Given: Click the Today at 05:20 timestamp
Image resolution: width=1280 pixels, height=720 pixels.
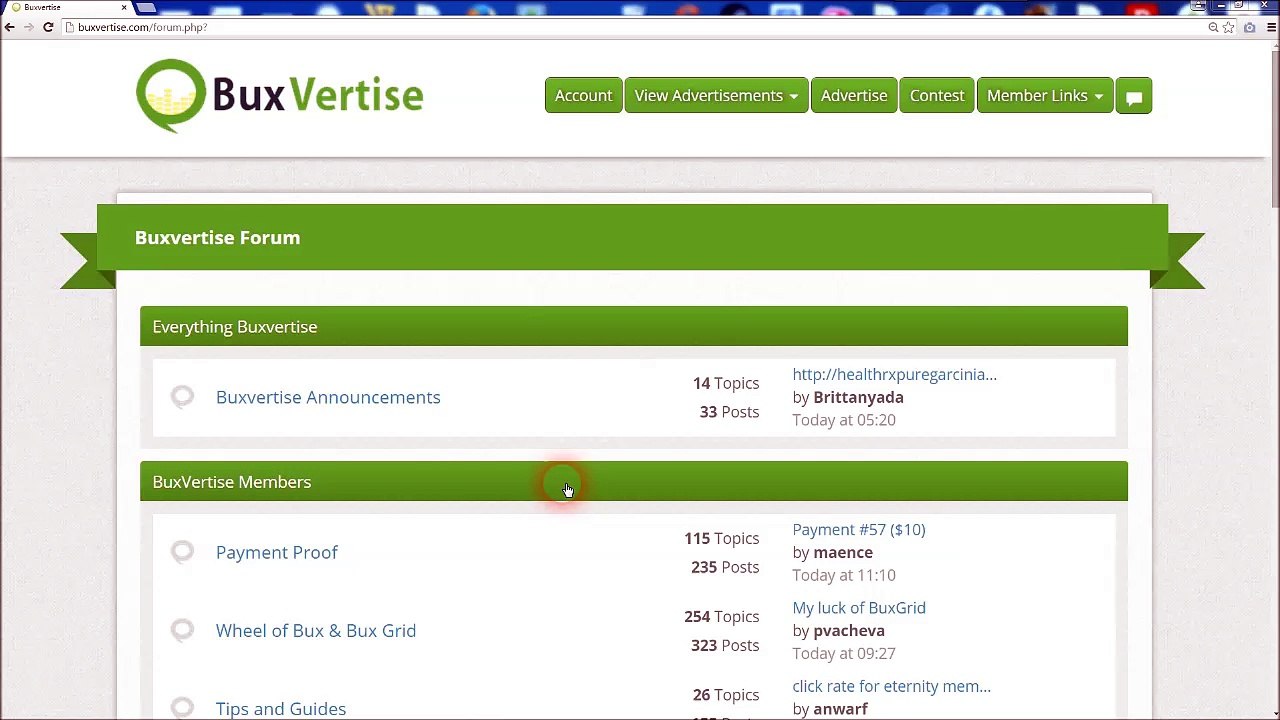Looking at the screenshot, I should pyautogui.click(x=844, y=420).
